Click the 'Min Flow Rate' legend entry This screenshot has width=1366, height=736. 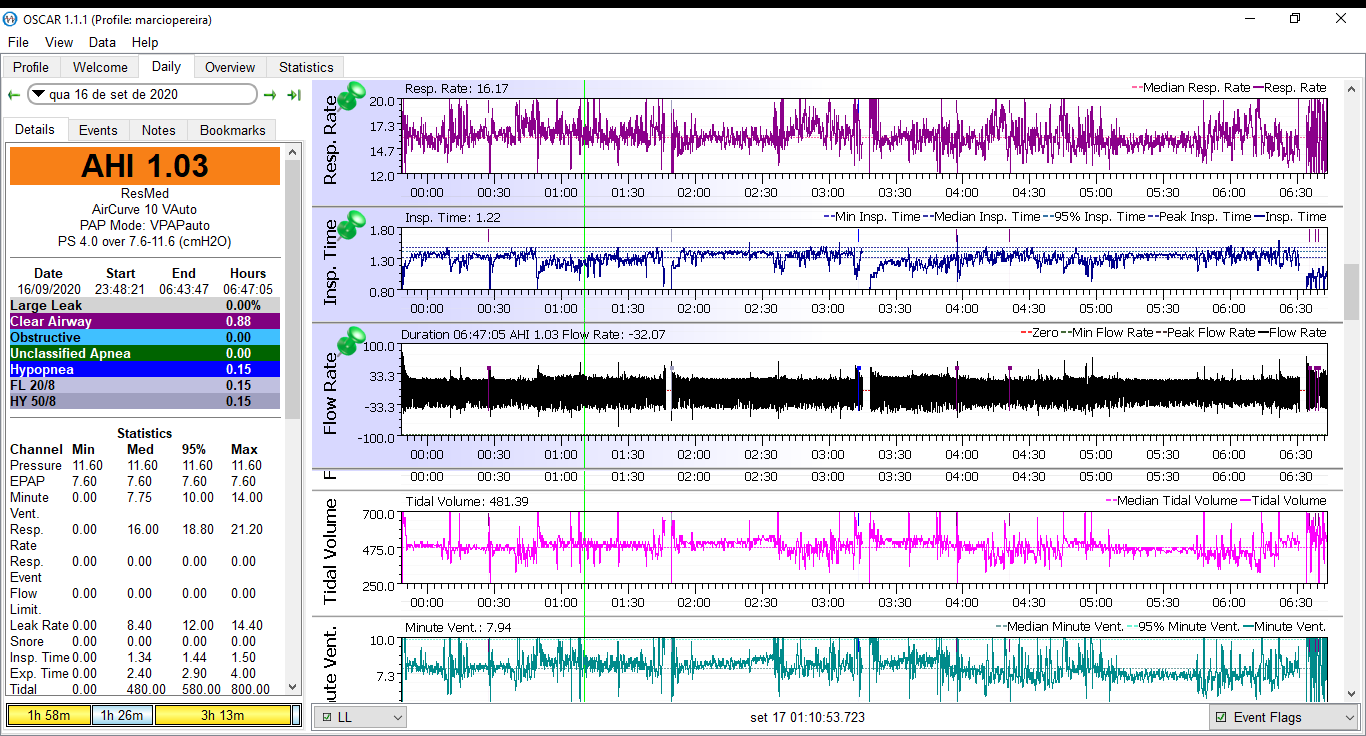point(1109,332)
